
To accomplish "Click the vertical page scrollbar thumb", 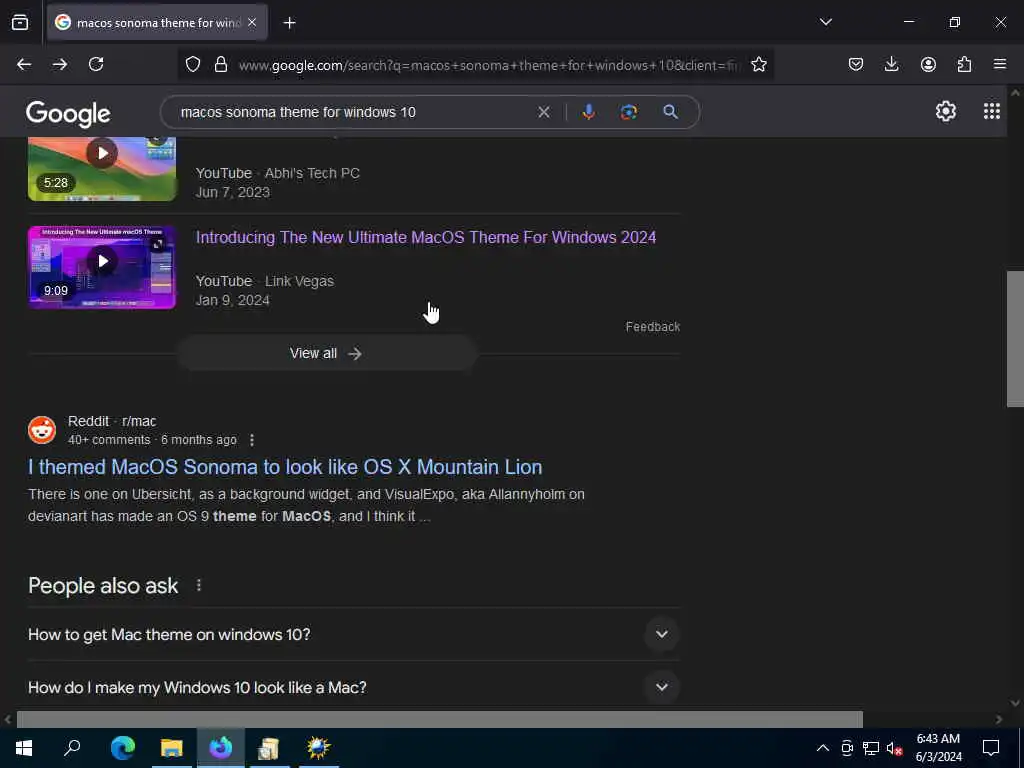I will [x=1014, y=338].
